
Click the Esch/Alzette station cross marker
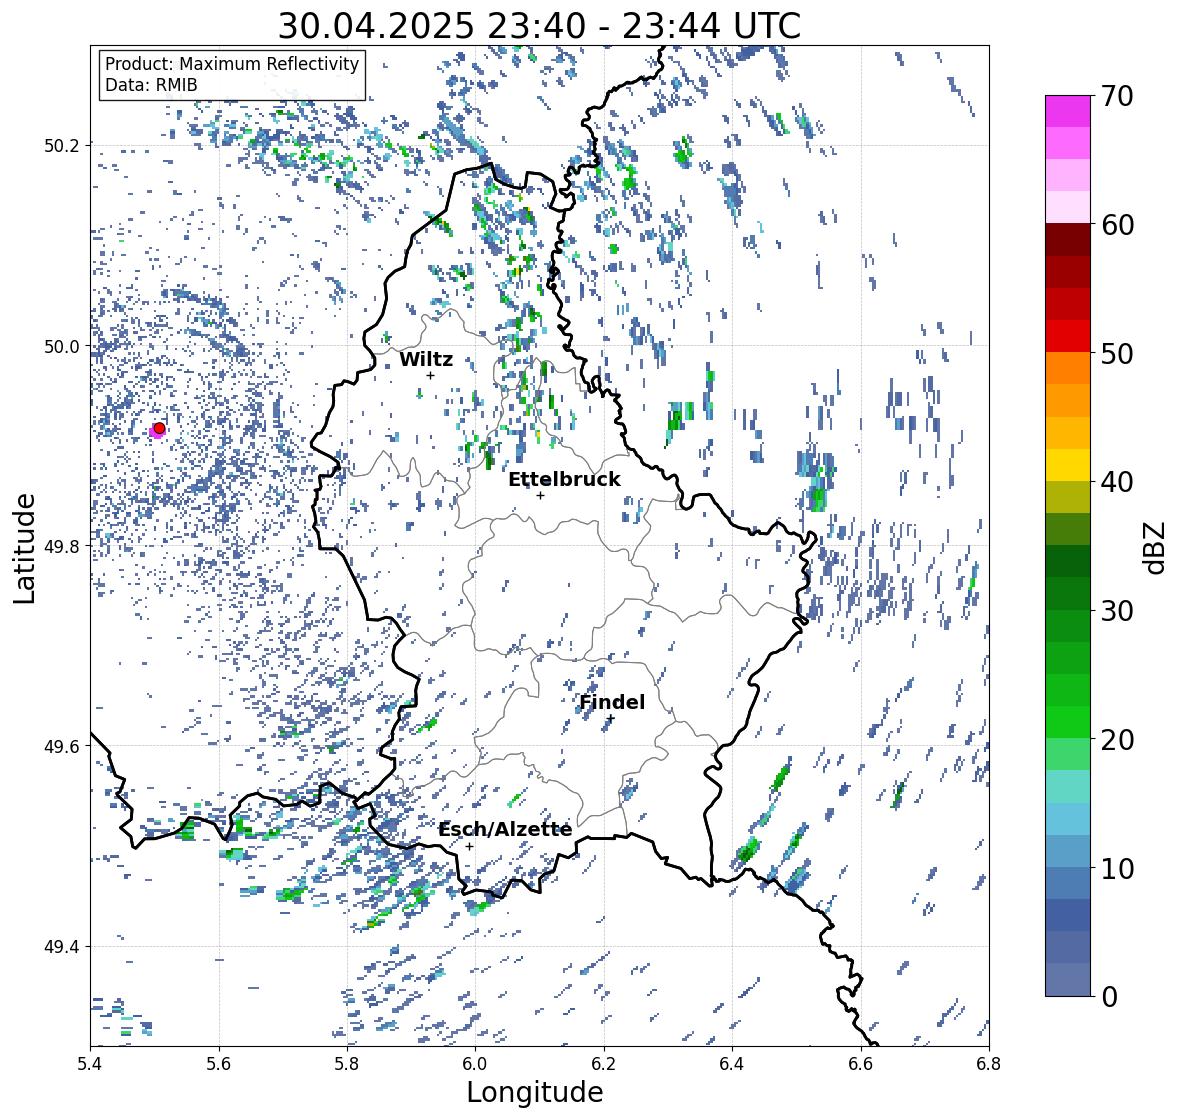point(469,846)
